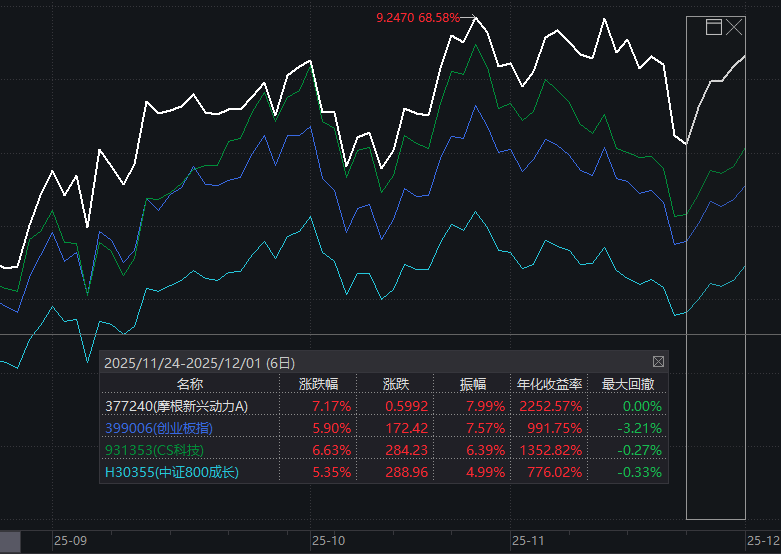The height and width of the screenshot is (554, 781).
Task: Click the 1352.82% annualized return
Action: 551,450
